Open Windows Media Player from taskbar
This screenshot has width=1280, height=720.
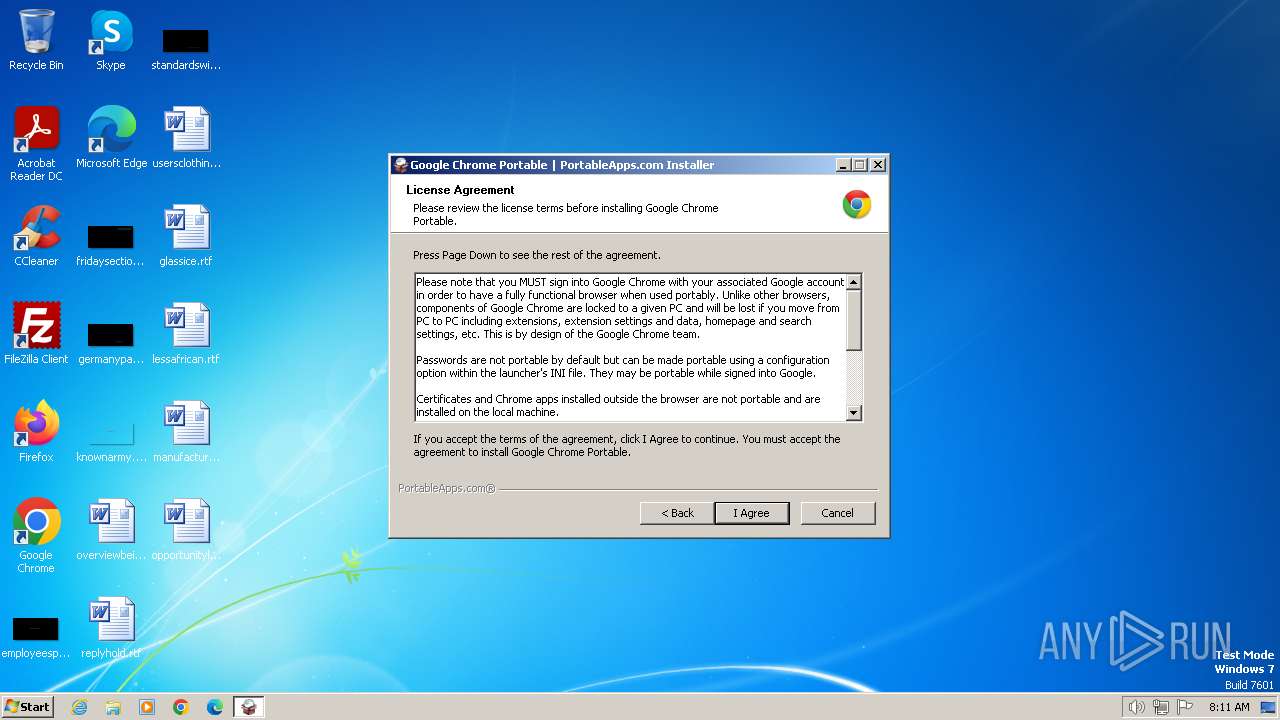[x=147, y=707]
